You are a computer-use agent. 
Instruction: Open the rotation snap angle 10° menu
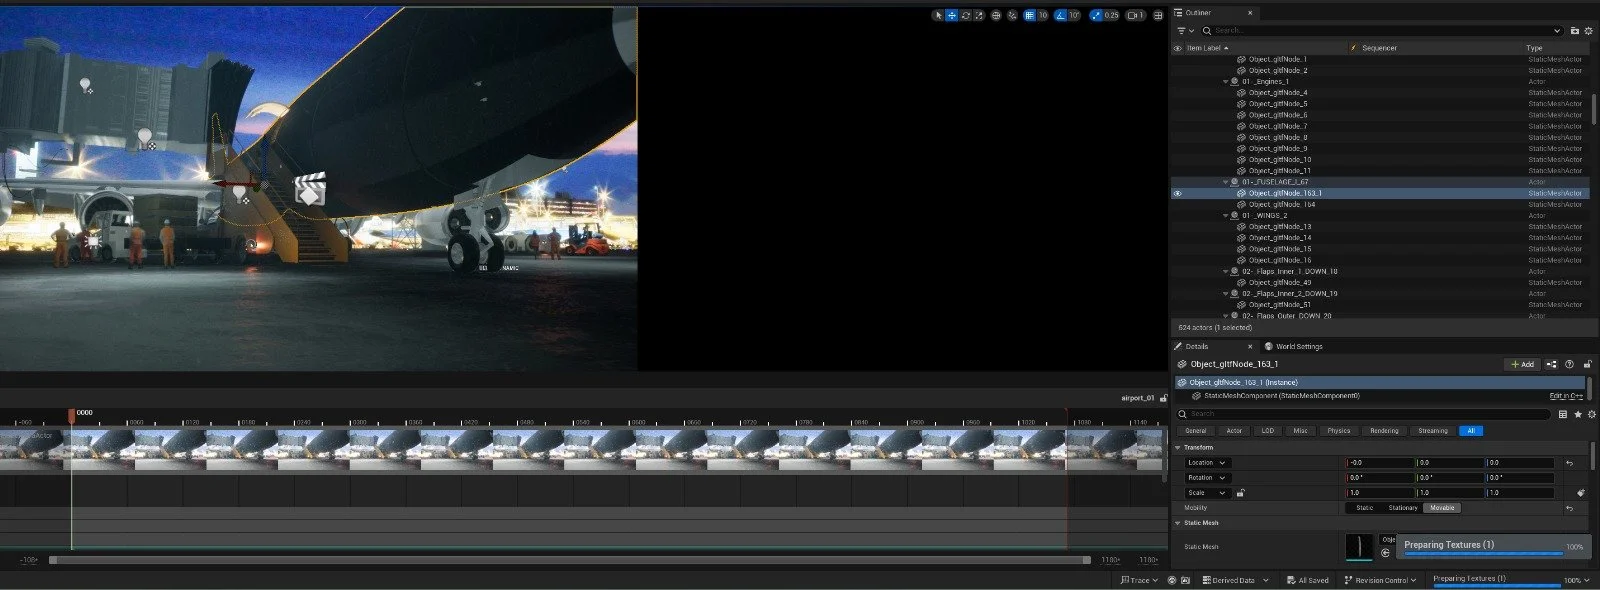pyautogui.click(x=1074, y=15)
